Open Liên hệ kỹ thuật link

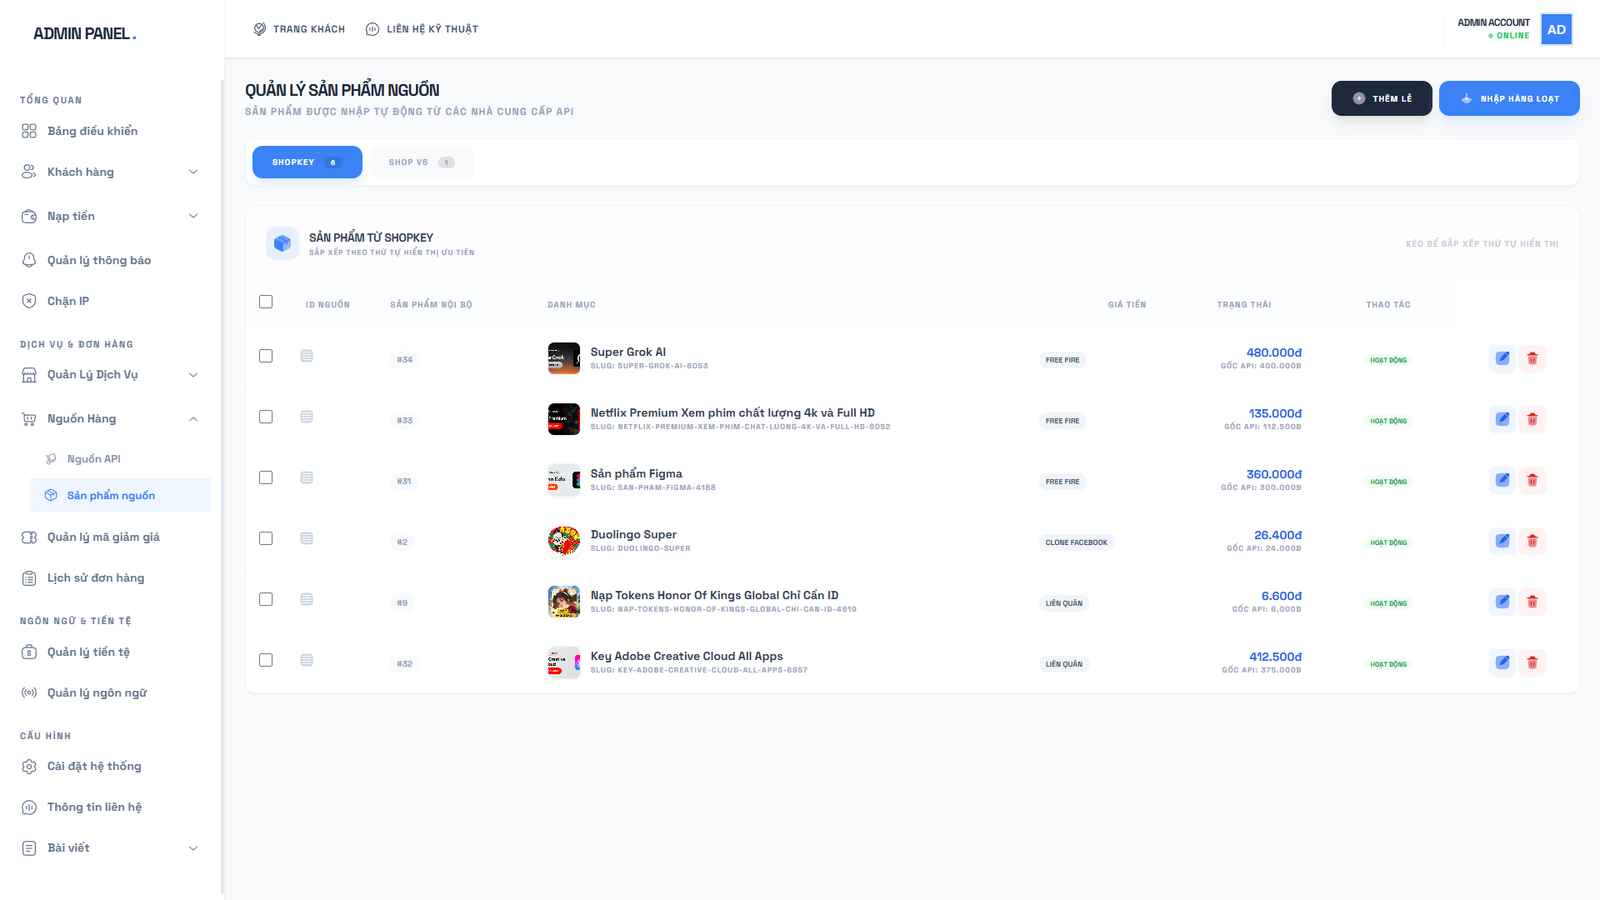point(422,29)
